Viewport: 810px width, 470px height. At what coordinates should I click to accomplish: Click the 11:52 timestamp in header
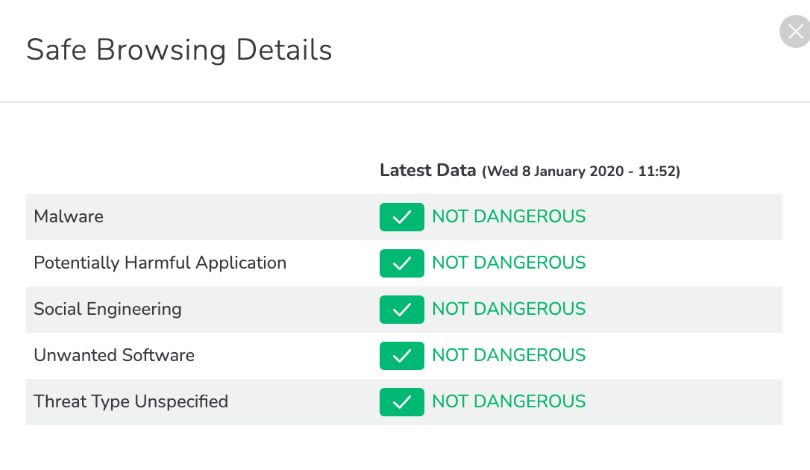pyautogui.click(x=657, y=171)
